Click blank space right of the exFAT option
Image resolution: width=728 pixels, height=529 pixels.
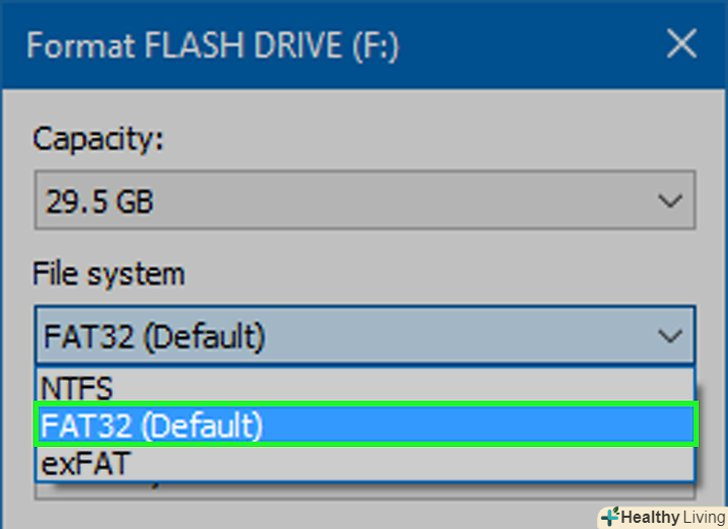(x=400, y=462)
